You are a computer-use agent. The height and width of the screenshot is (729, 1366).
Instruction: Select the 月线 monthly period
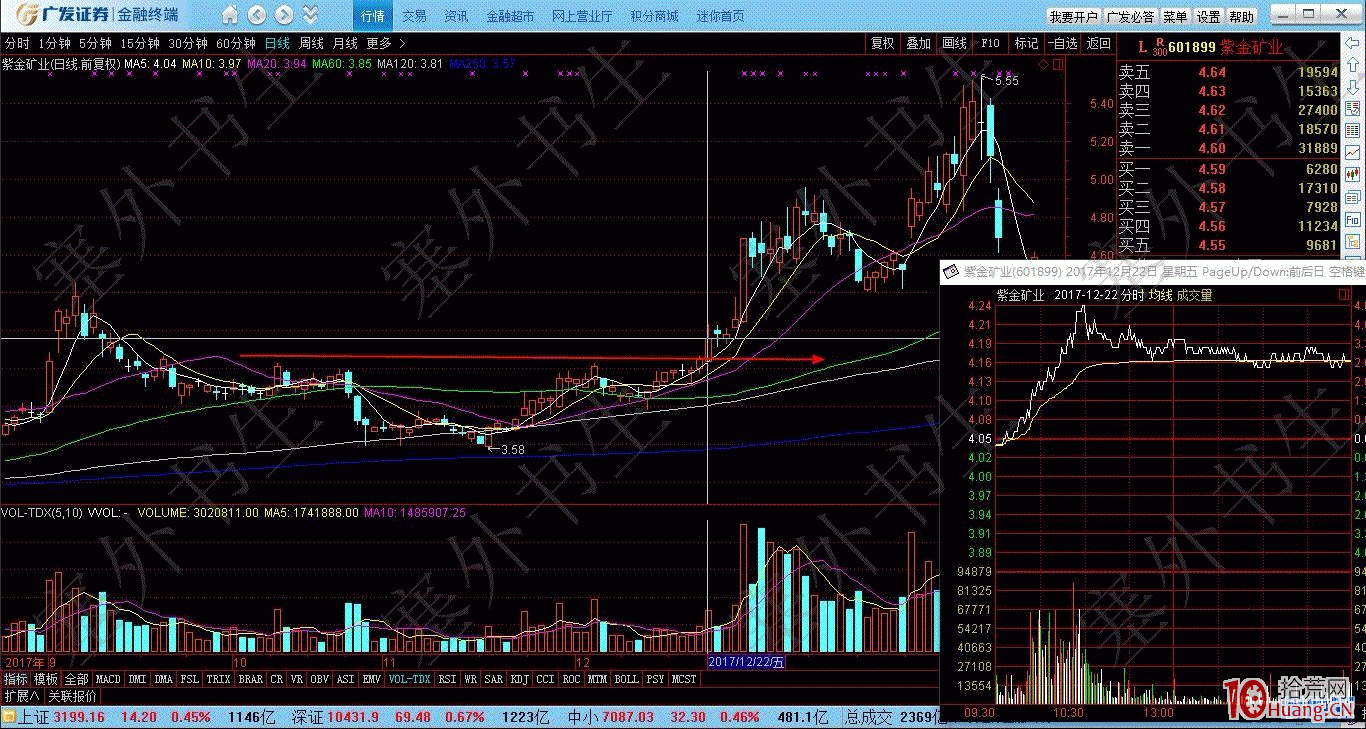pos(345,44)
